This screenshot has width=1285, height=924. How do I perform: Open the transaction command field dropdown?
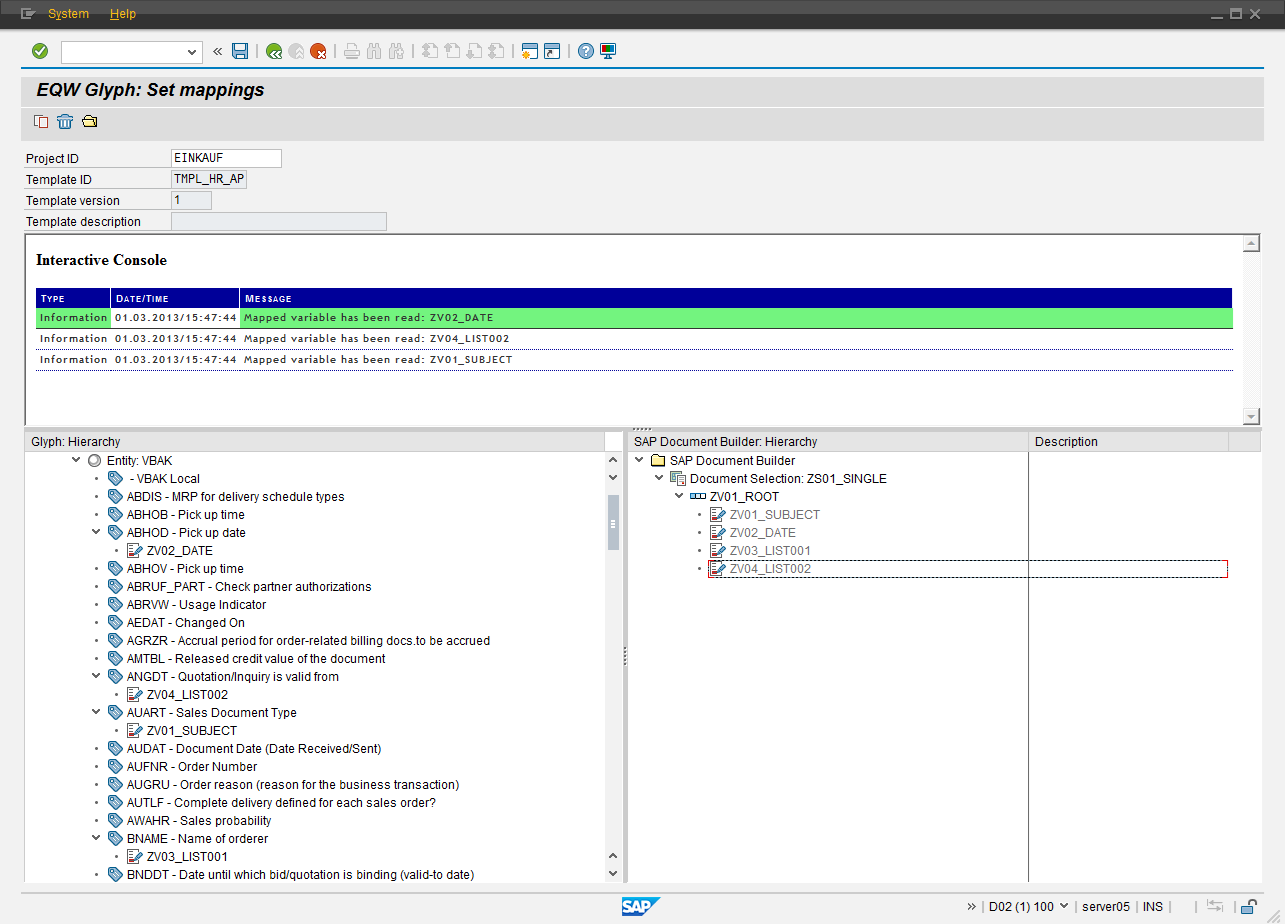pos(193,52)
